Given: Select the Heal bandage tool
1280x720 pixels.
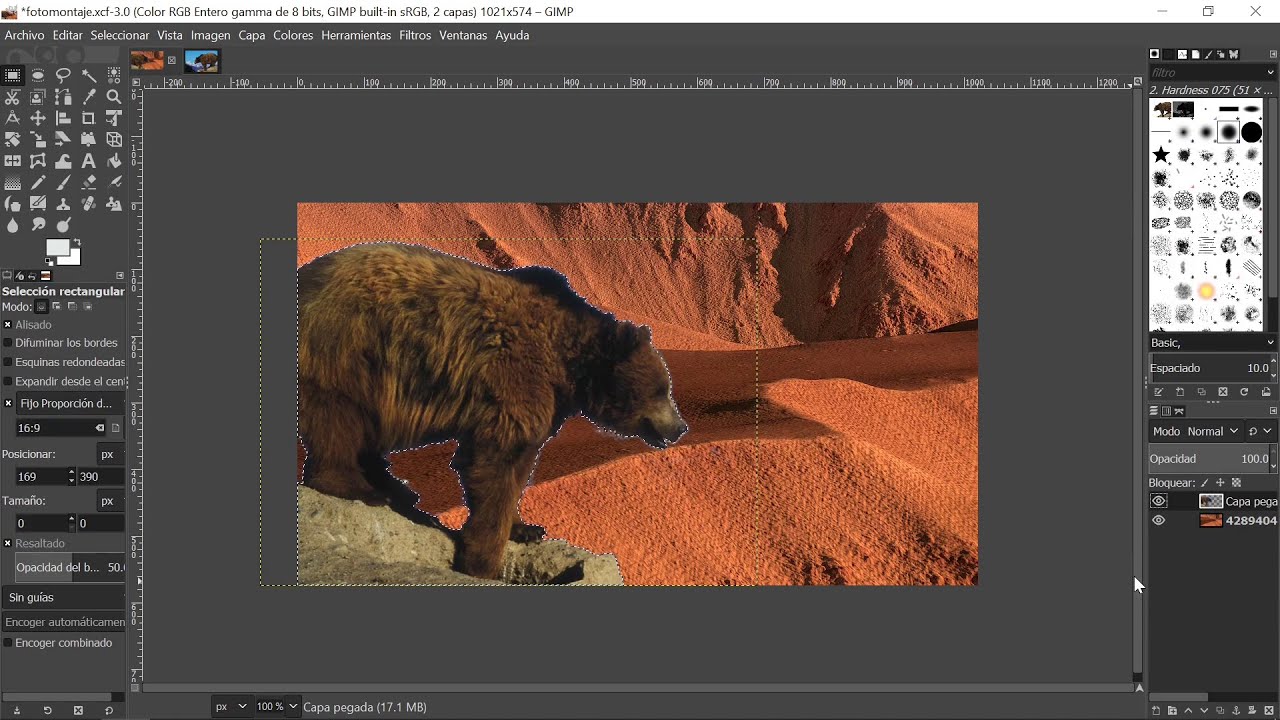Looking at the screenshot, I should click(89, 204).
